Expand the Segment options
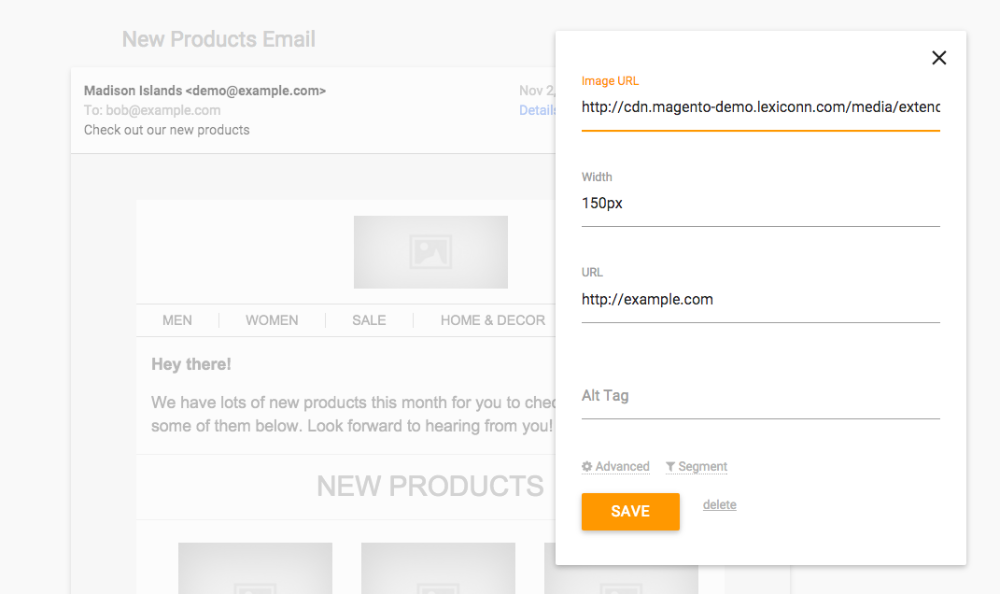1000x594 pixels. coord(702,467)
